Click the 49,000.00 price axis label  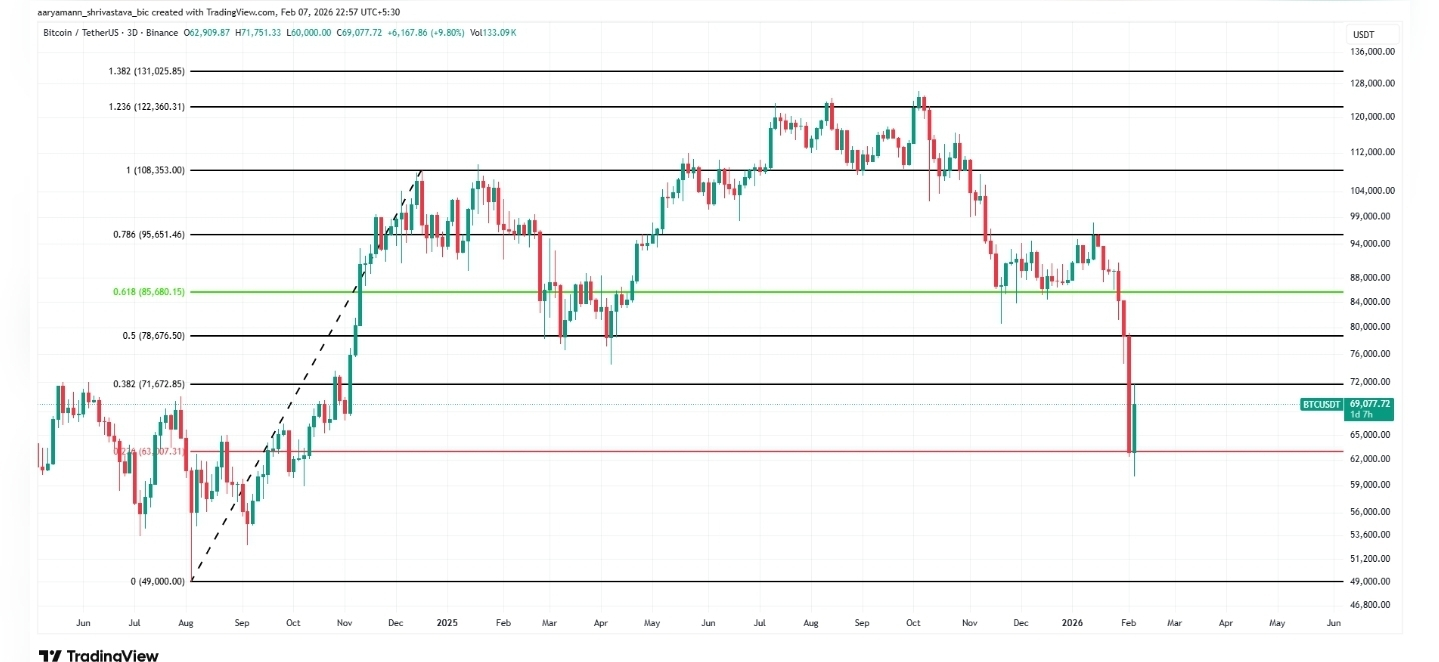pos(1369,581)
